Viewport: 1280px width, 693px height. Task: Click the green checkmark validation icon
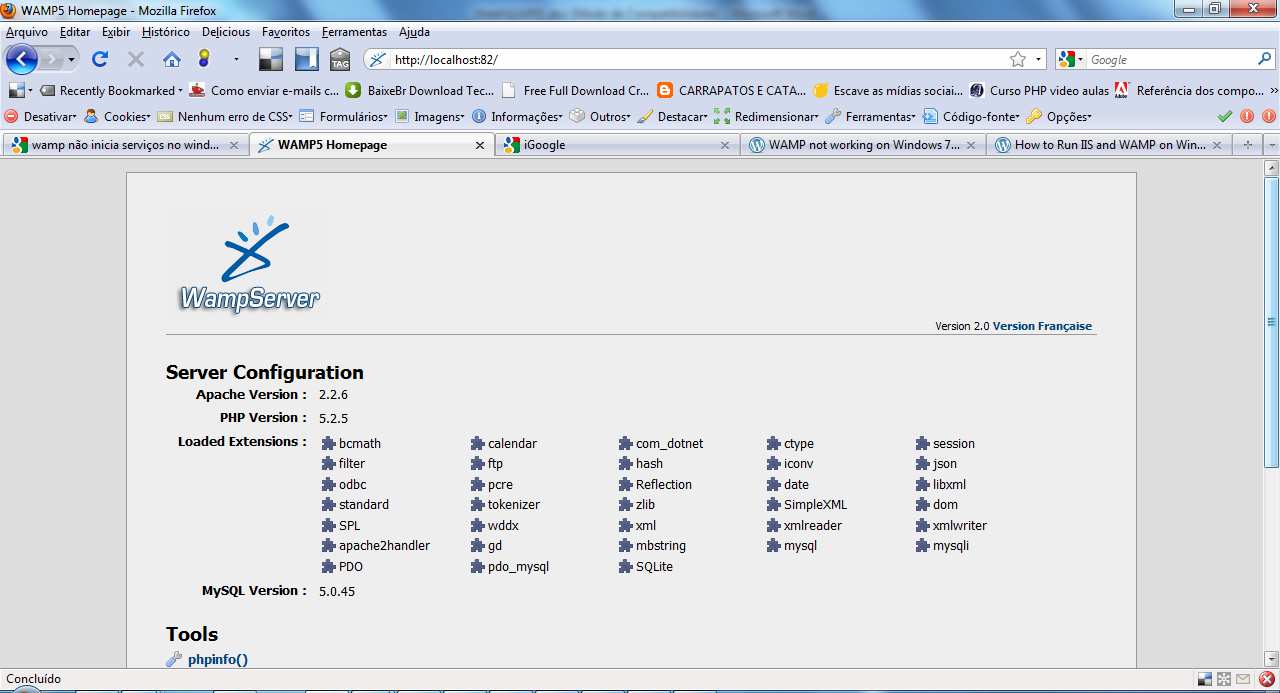[x=1225, y=116]
